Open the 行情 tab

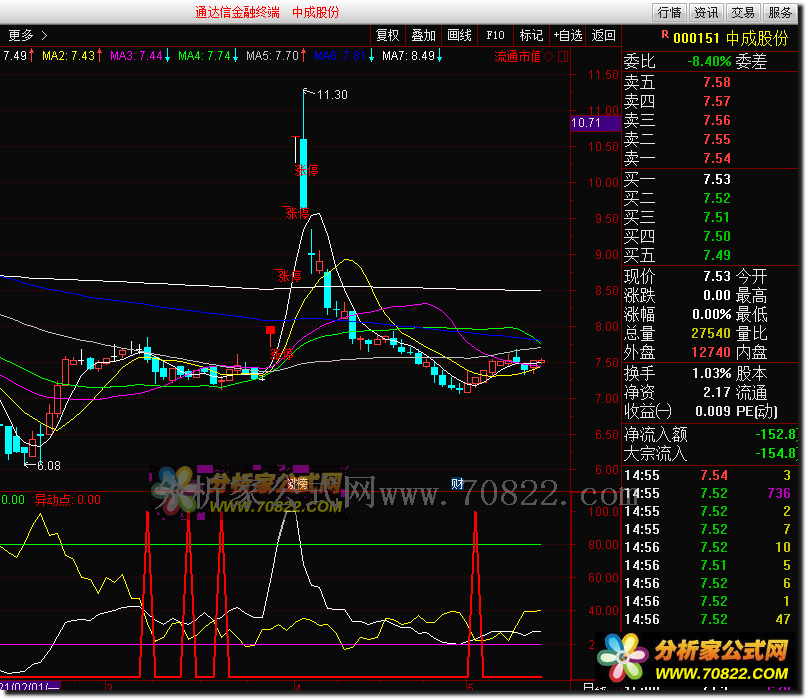(x=669, y=12)
